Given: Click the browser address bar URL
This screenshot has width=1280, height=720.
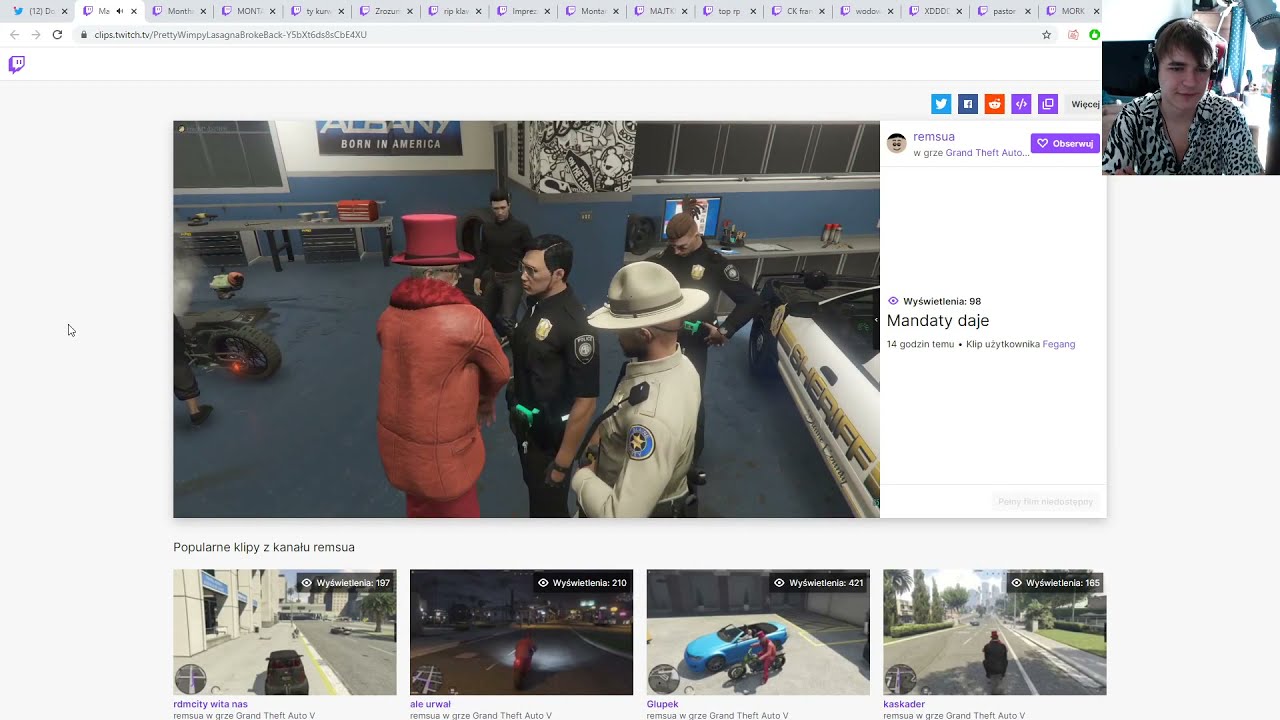Looking at the screenshot, I should coord(231,34).
